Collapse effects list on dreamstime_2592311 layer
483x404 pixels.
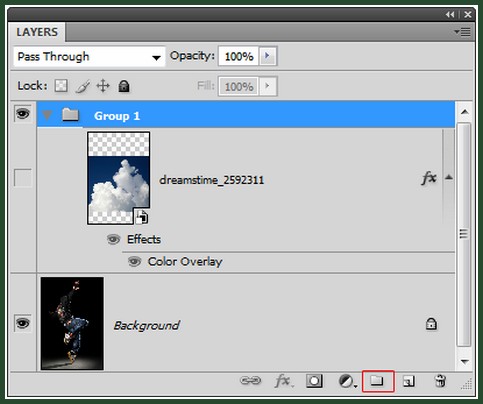click(x=449, y=177)
